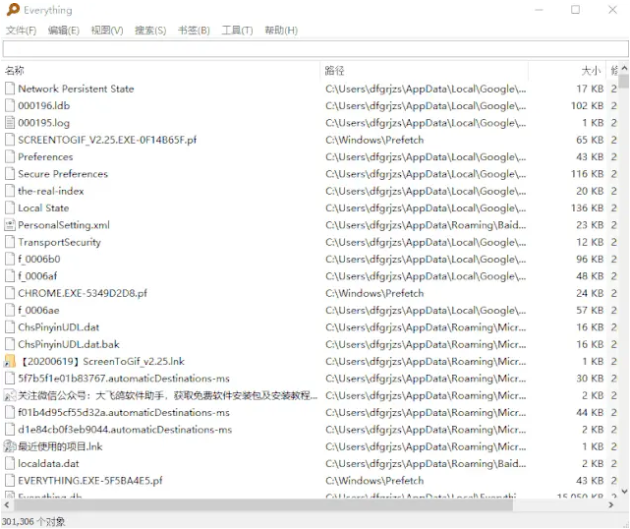The height and width of the screenshot is (529, 630).
Task: Open the 编辑(E) menu
Action: (x=63, y=31)
